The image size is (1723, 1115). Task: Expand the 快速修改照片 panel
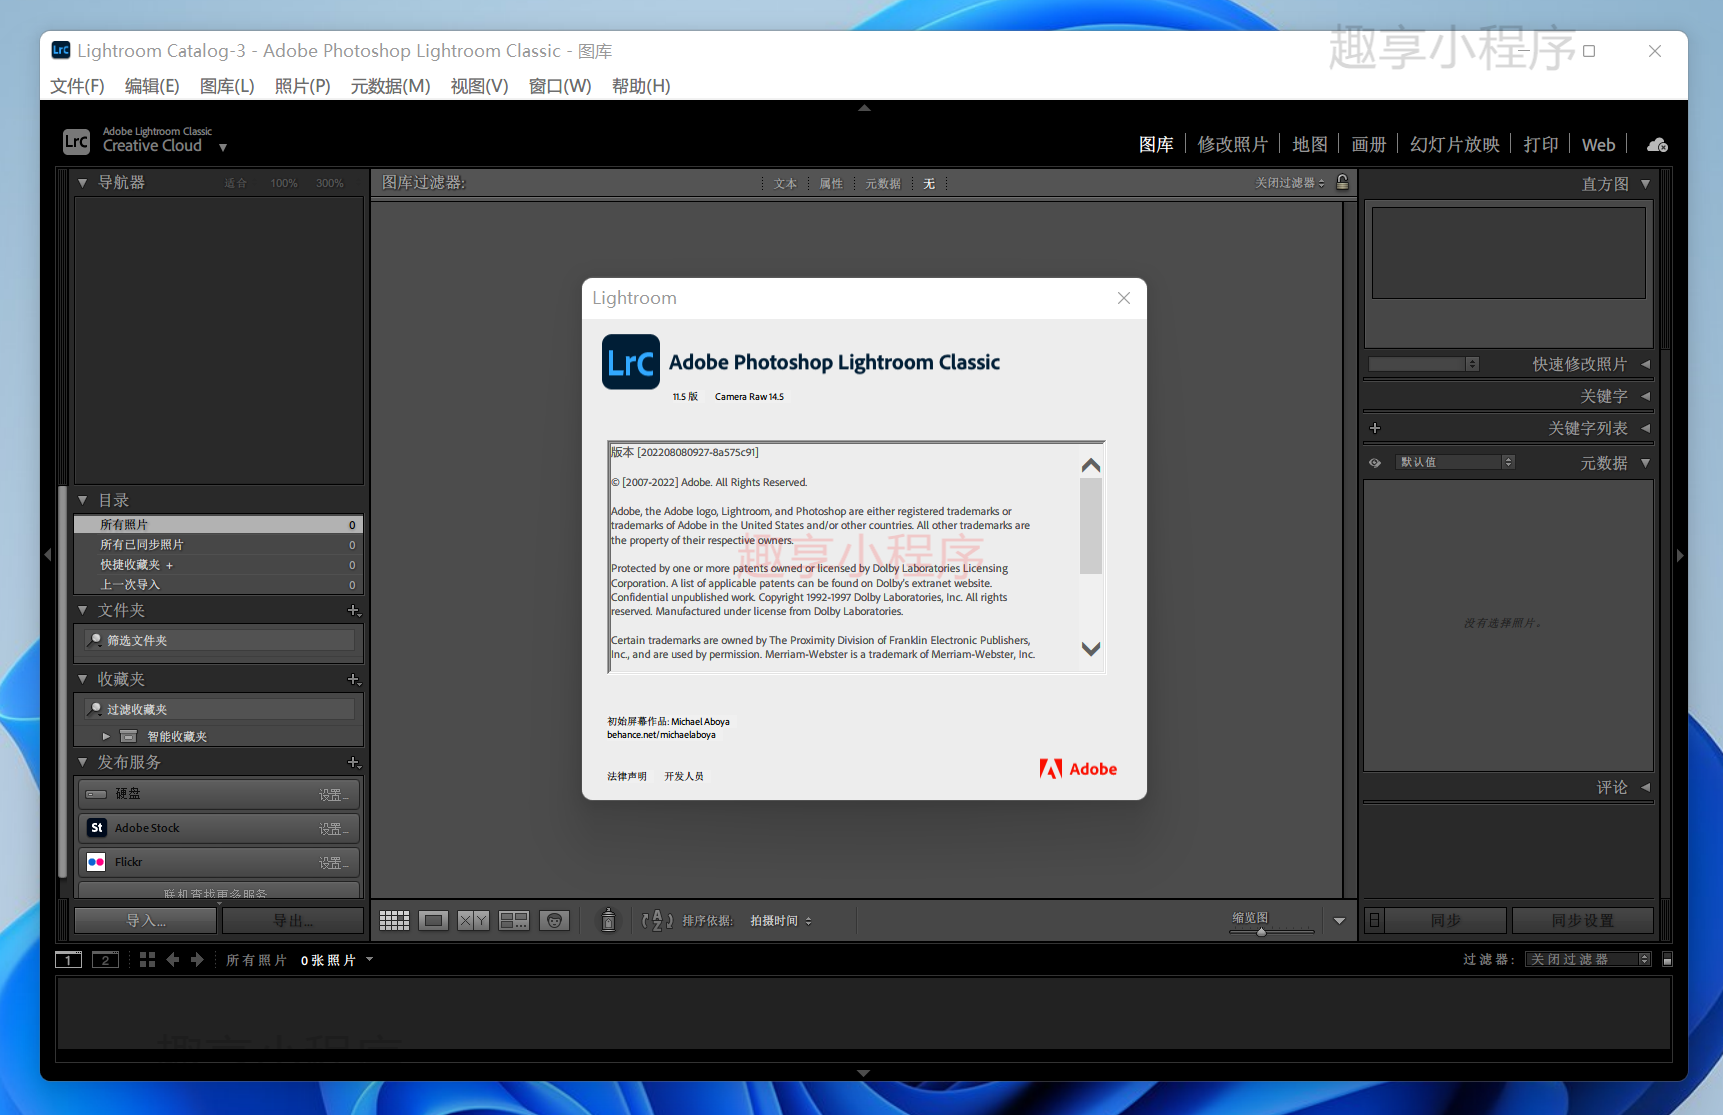click(1645, 364)
